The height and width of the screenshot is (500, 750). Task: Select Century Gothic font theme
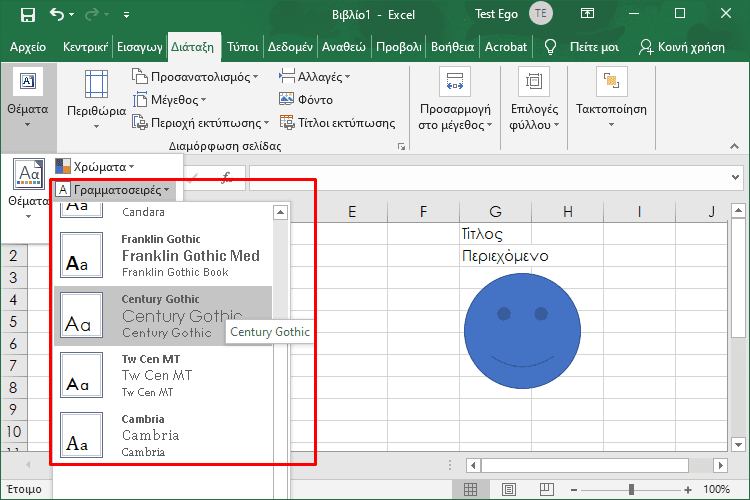163,316
